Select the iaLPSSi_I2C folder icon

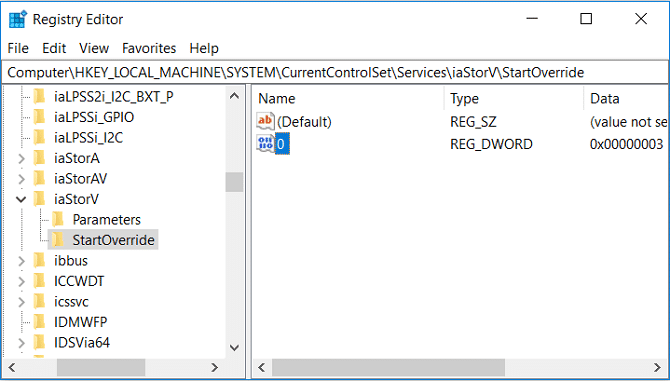tap(39, 138)
